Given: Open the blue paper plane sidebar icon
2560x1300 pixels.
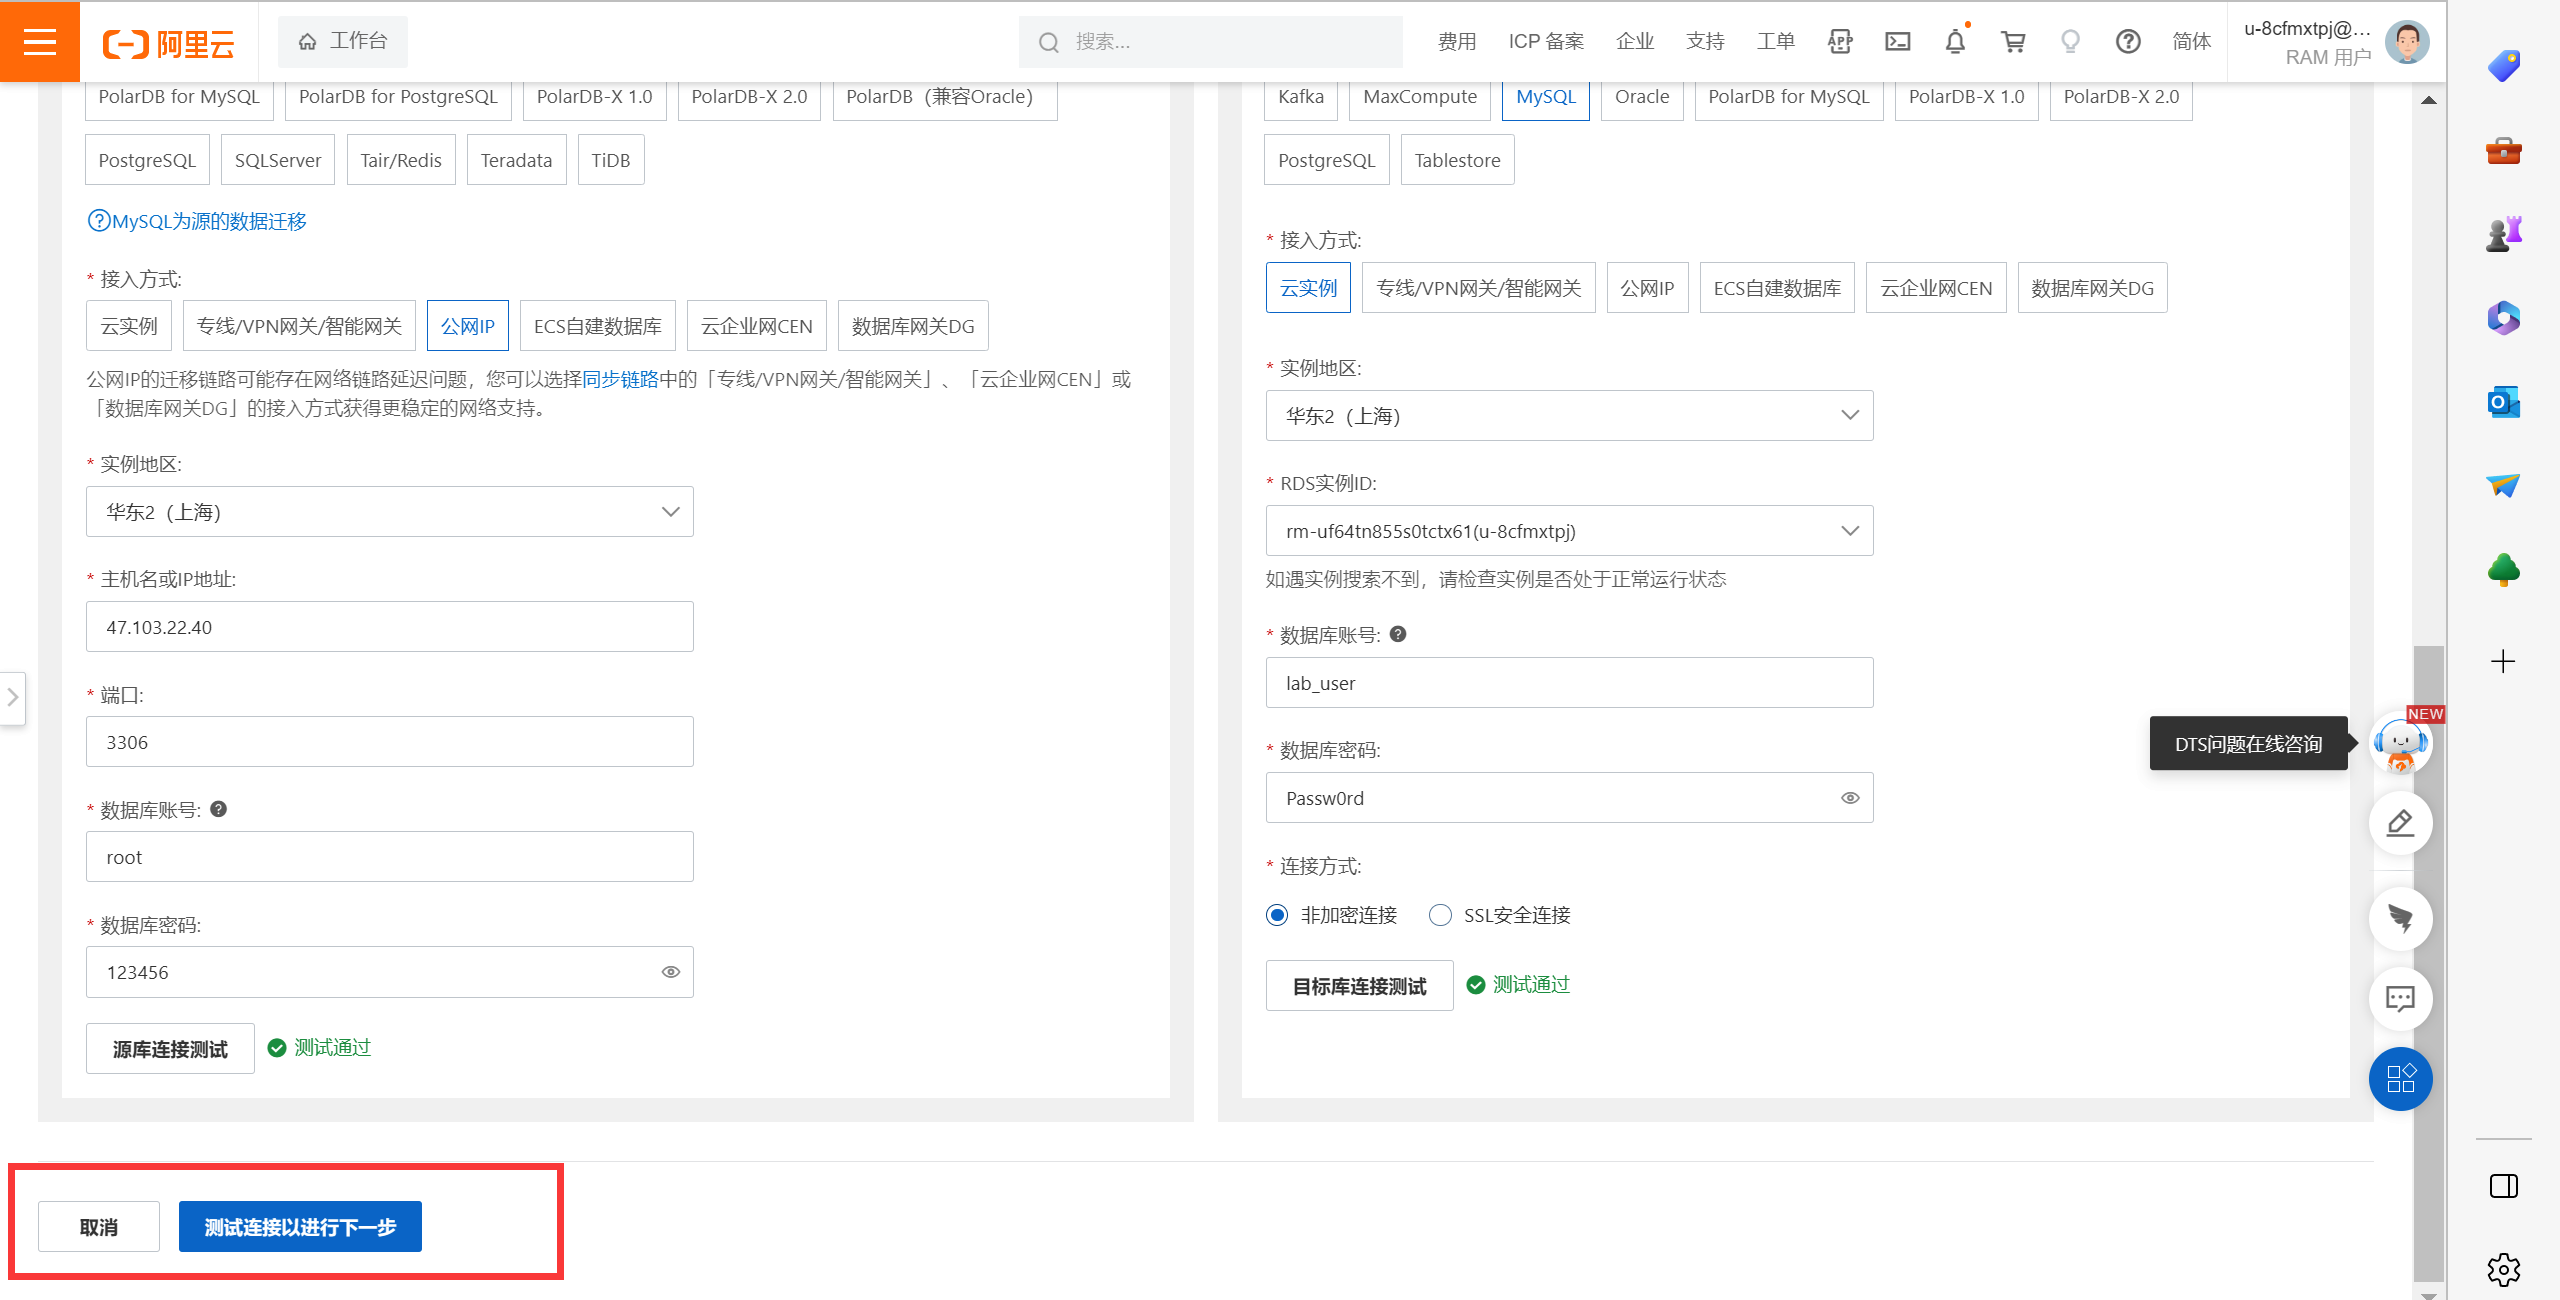Looking at the screenshot, I should [x=2504, y=485].
